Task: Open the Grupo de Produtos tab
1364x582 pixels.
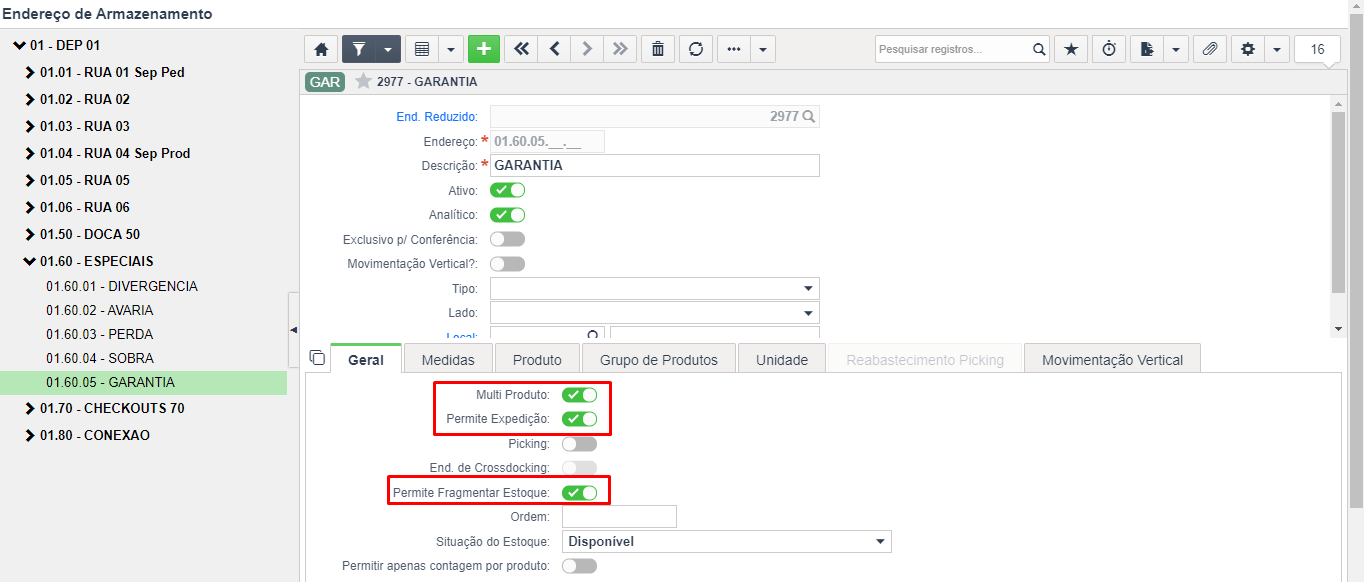Action: click(x=659, y=359)
